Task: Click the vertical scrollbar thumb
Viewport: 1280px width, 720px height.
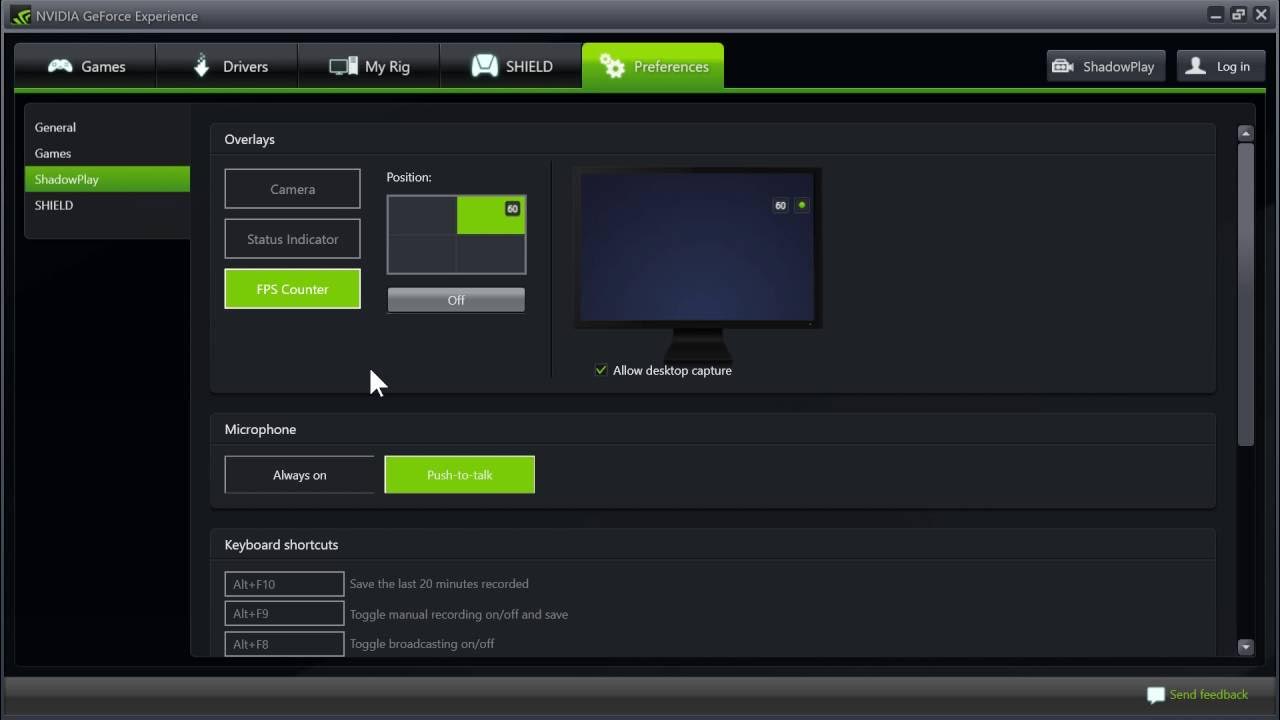Action: click(1245, 295)
